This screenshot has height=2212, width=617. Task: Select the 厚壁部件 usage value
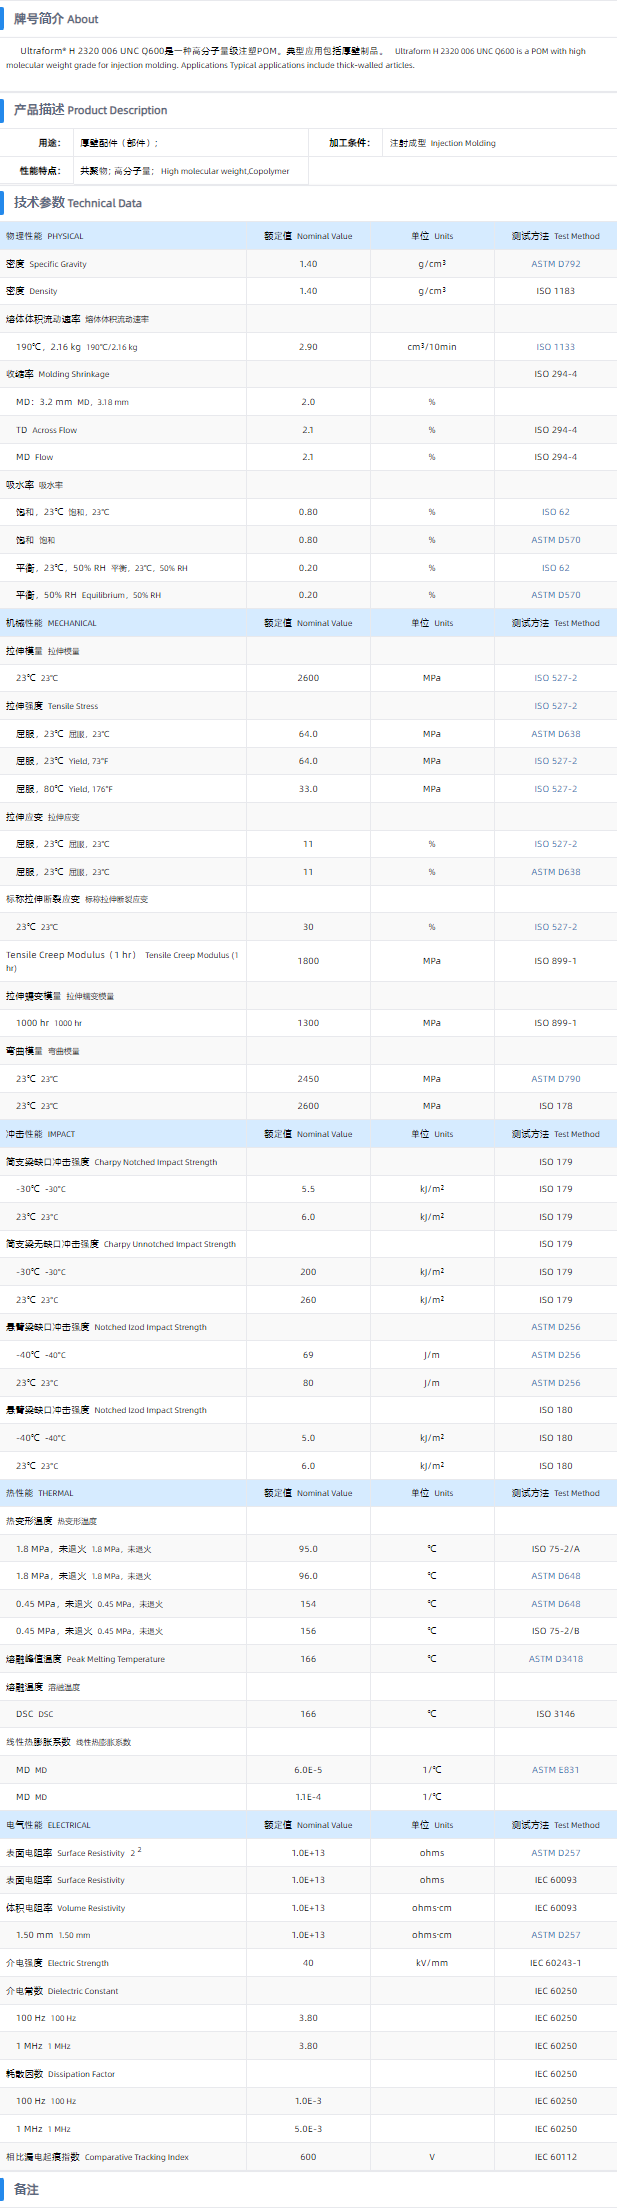point(119,143)
